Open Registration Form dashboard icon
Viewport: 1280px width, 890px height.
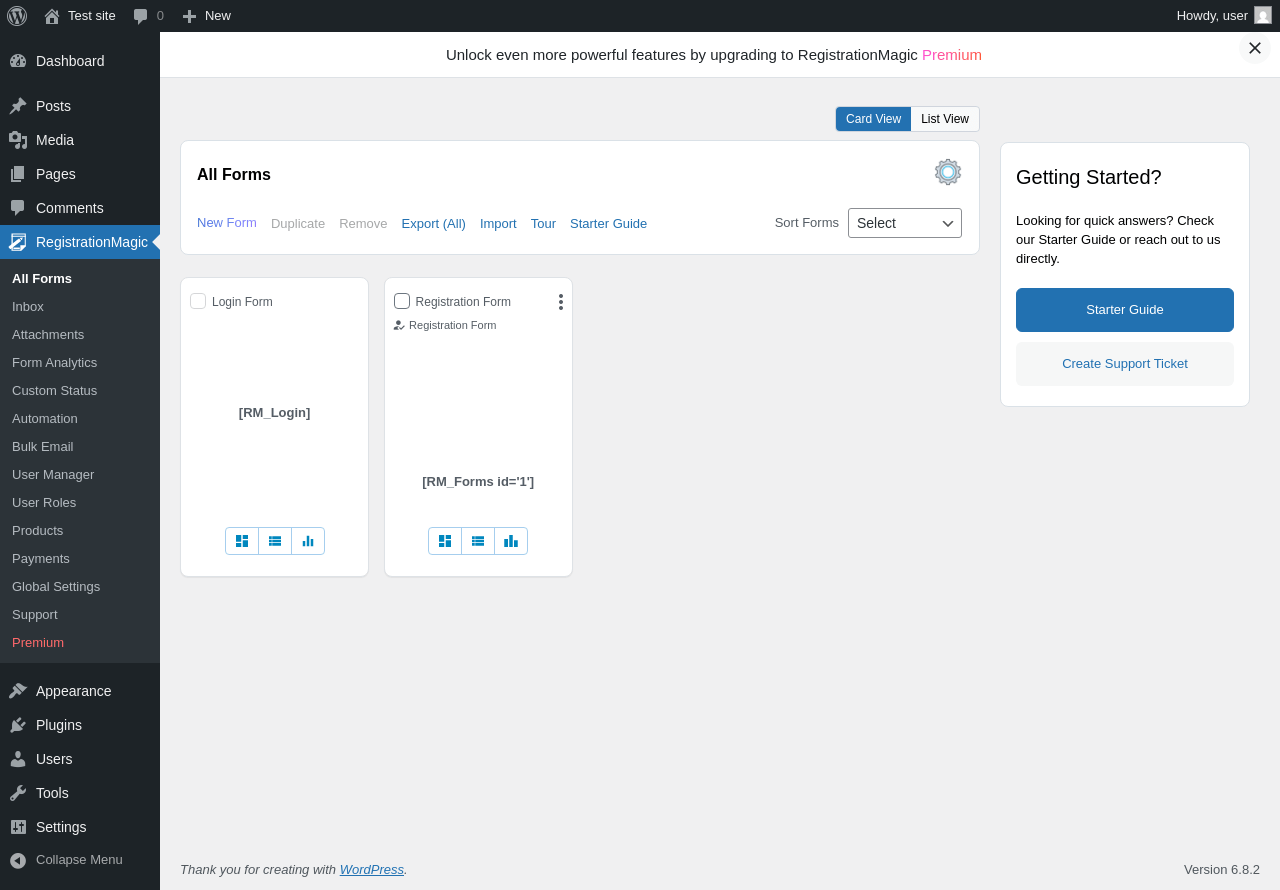click(445, 541)
